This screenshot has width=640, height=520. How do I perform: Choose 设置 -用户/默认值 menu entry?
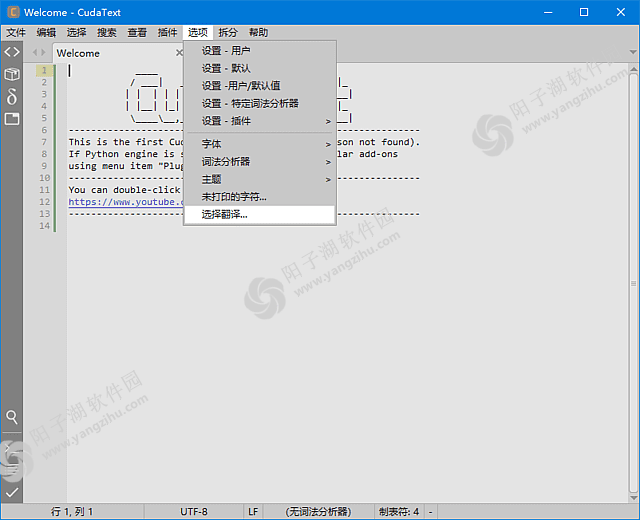pyautogui.click(x=260, y=86)
